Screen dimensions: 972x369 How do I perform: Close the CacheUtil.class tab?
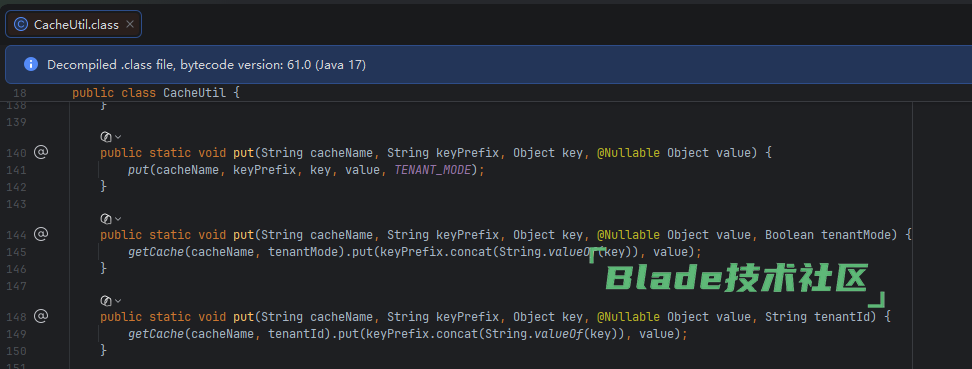[130, 24]
